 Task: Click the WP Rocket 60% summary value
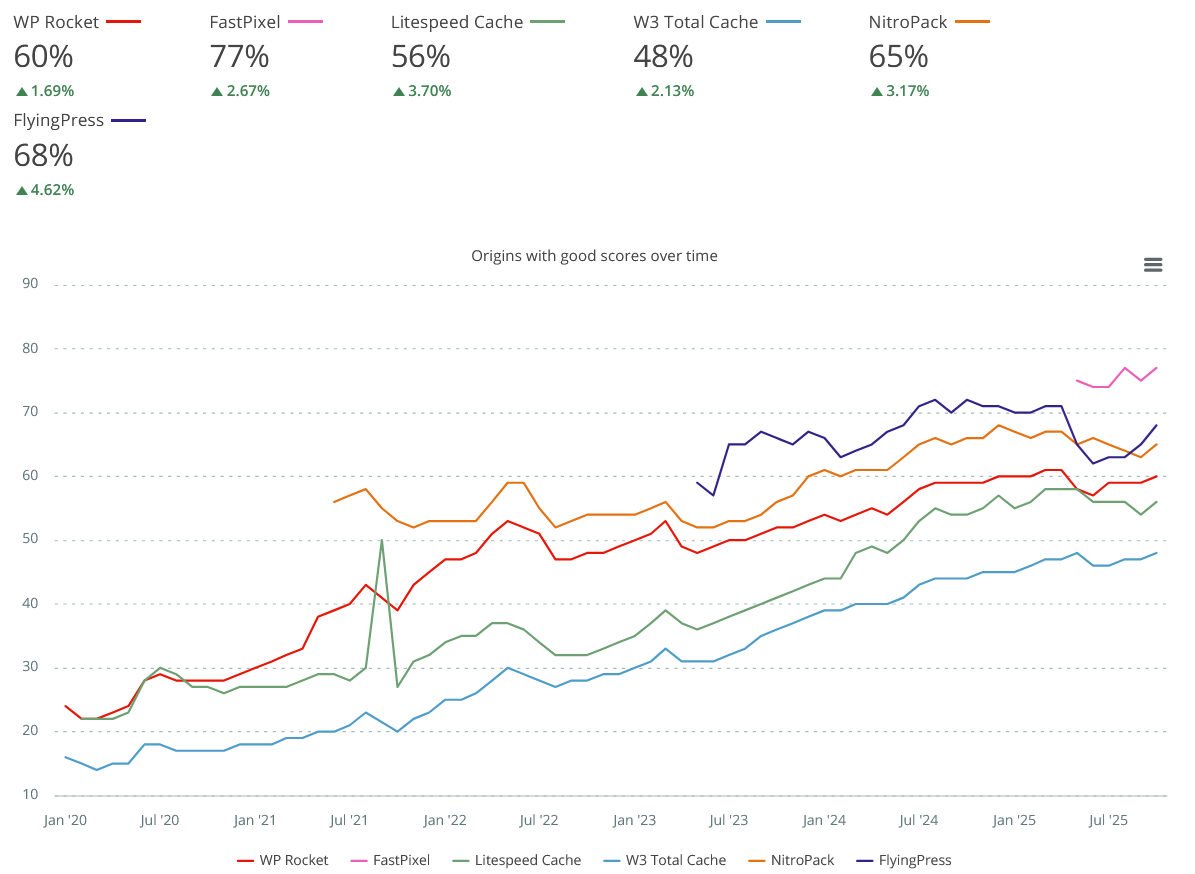click(x=43, y=57)
